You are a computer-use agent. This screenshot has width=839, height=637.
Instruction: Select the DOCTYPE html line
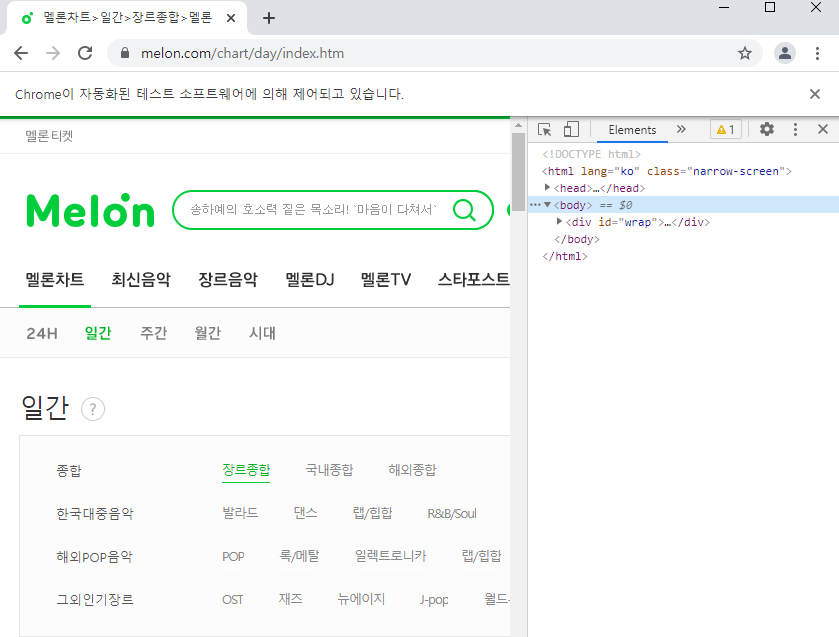591,154
